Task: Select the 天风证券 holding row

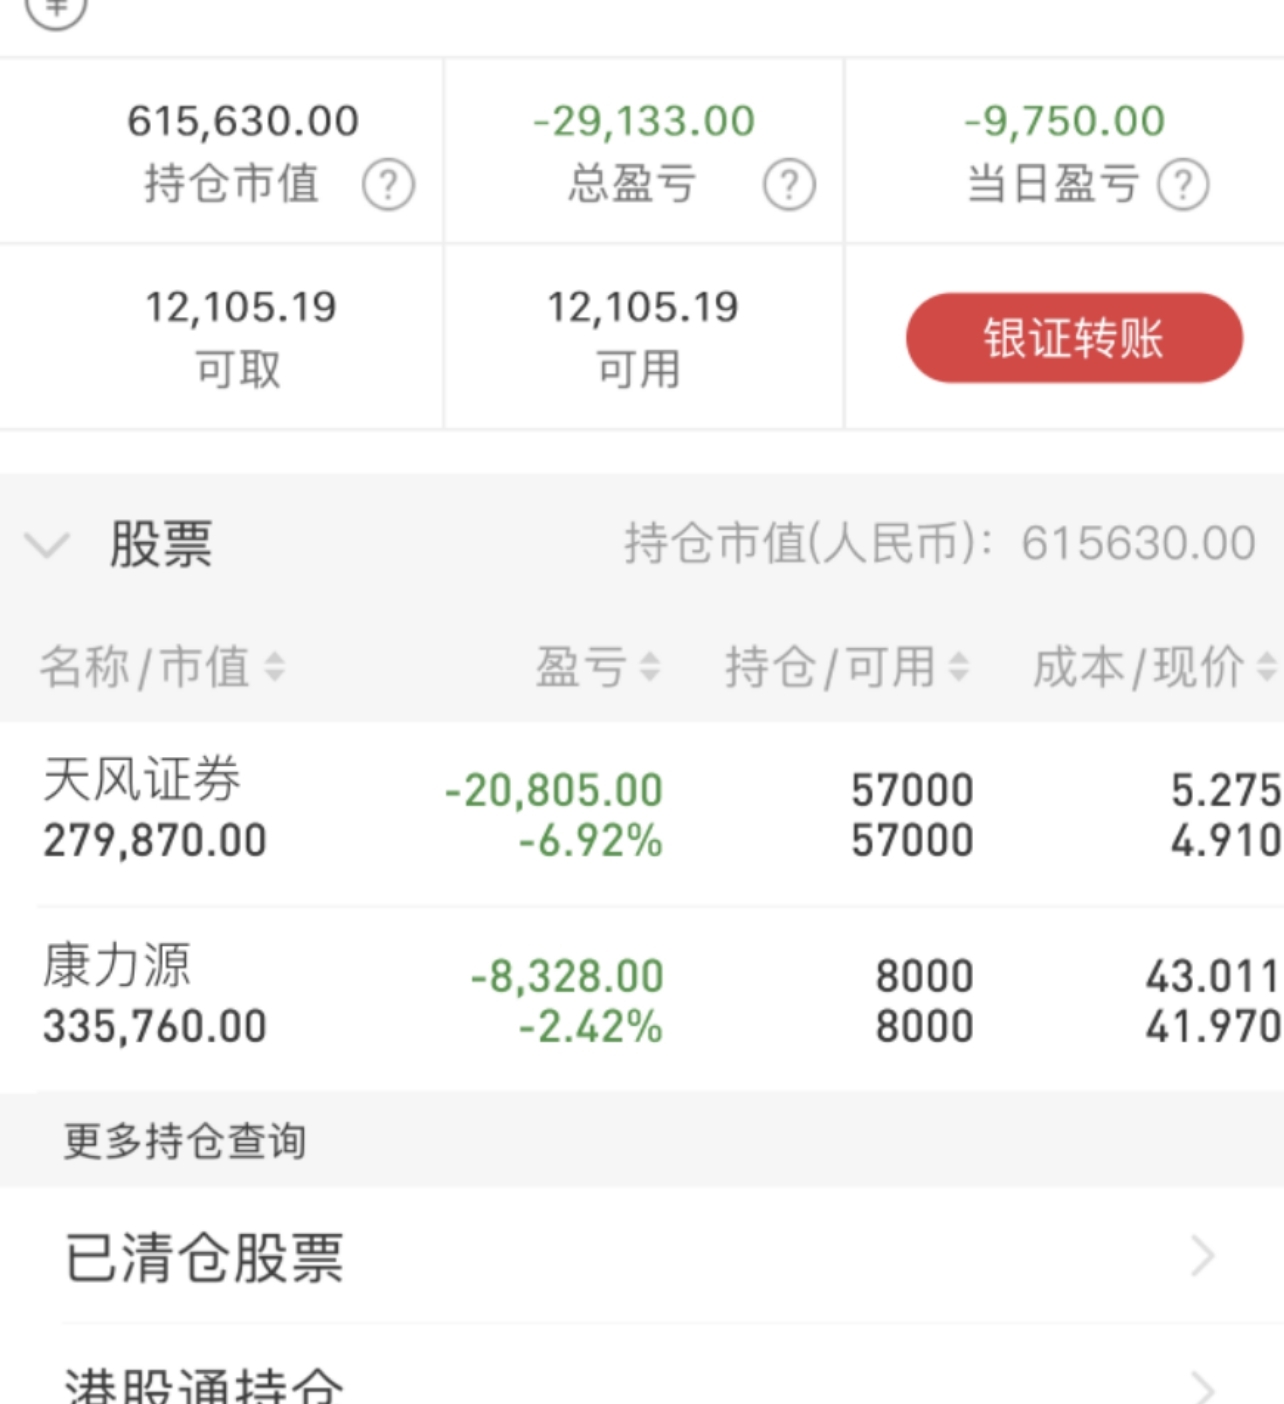Action: (642, 813)
